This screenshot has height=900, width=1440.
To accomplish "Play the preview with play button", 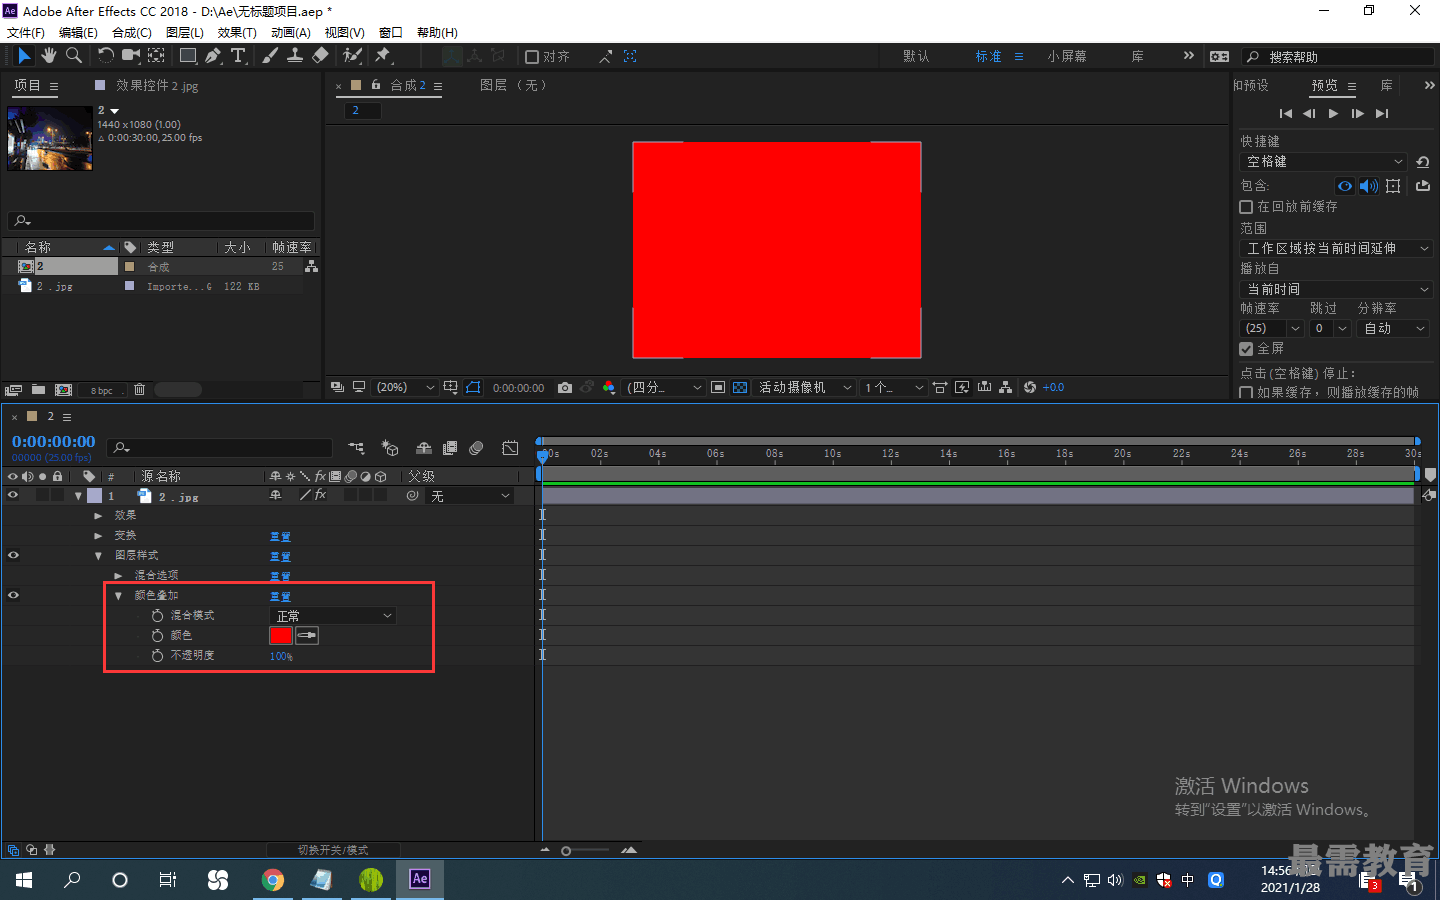I will pyautogui.click(x=1333, y=114).
